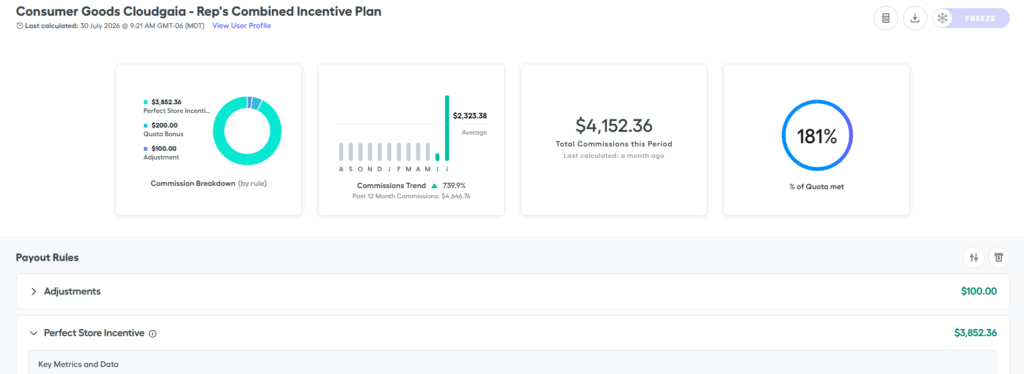Click green trend triangle by 739.9%
This screenshot has width=1024, height=374.
[x=434, y=185]
